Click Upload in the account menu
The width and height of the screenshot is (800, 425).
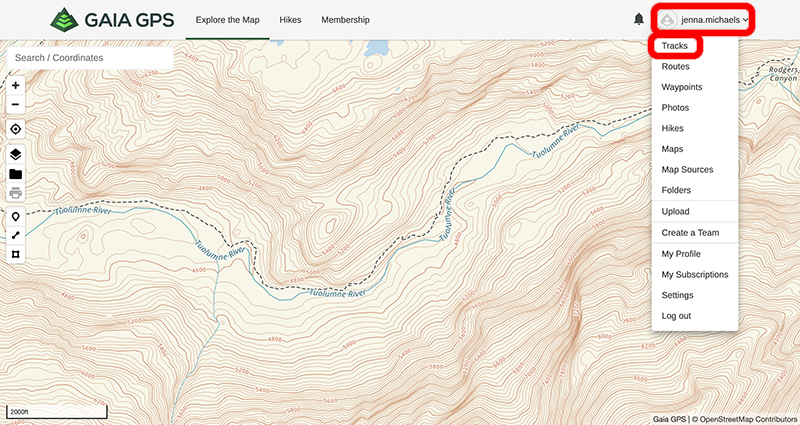676,211
